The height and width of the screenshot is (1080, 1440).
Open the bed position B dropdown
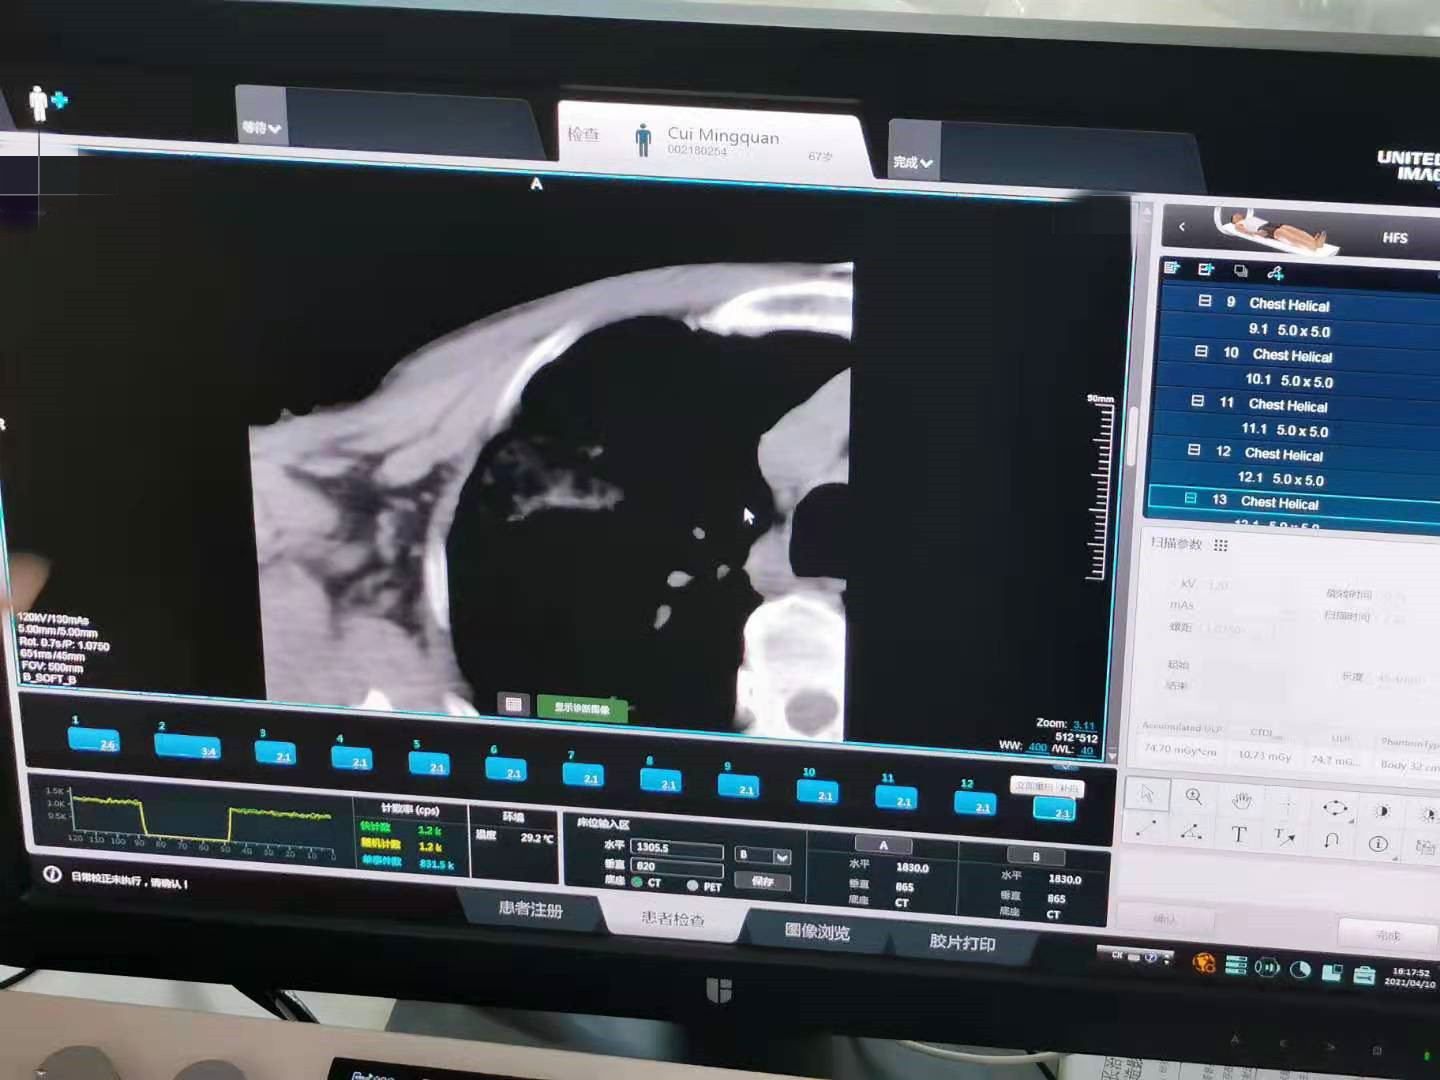click(x=782, y=856)
